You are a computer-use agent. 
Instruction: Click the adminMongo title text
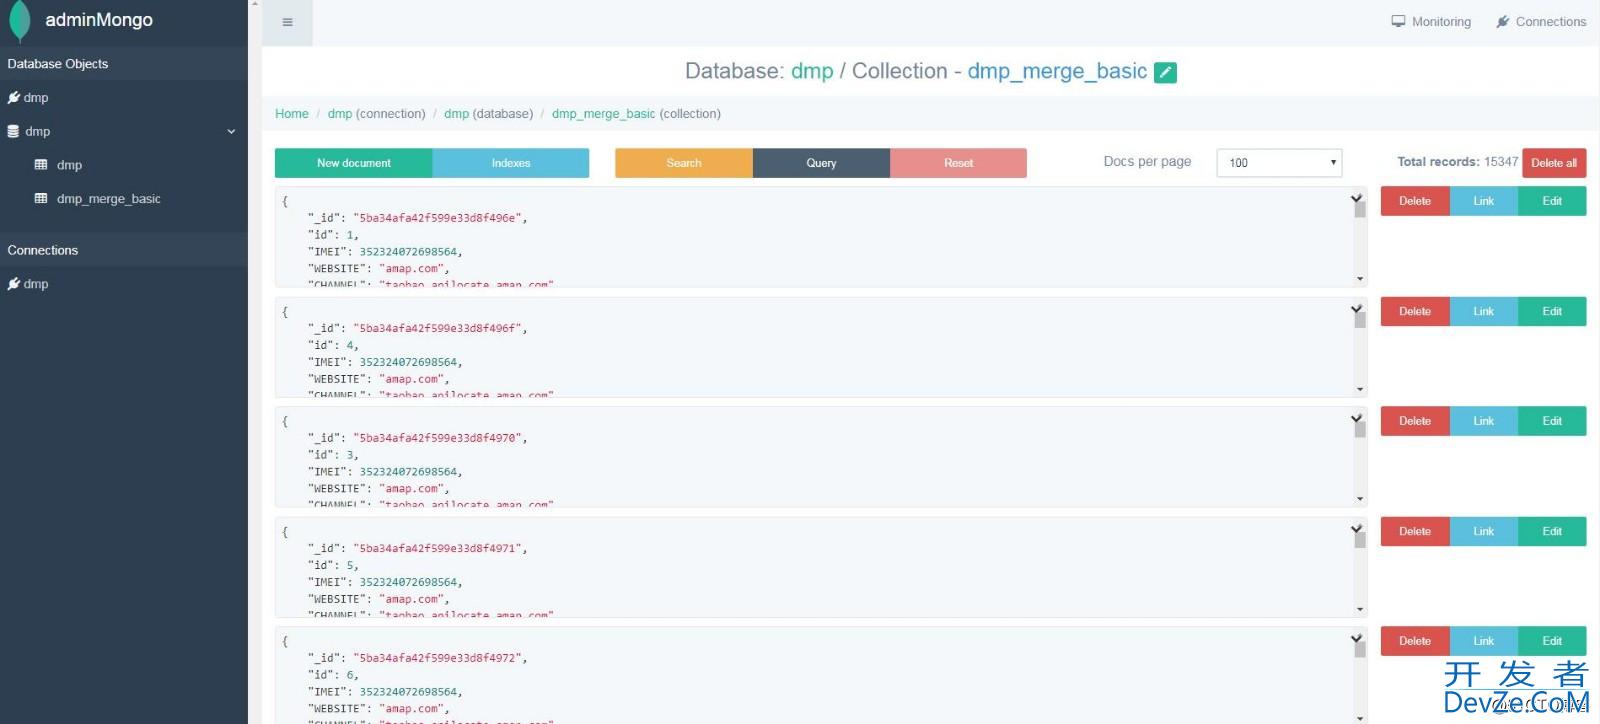99,20
